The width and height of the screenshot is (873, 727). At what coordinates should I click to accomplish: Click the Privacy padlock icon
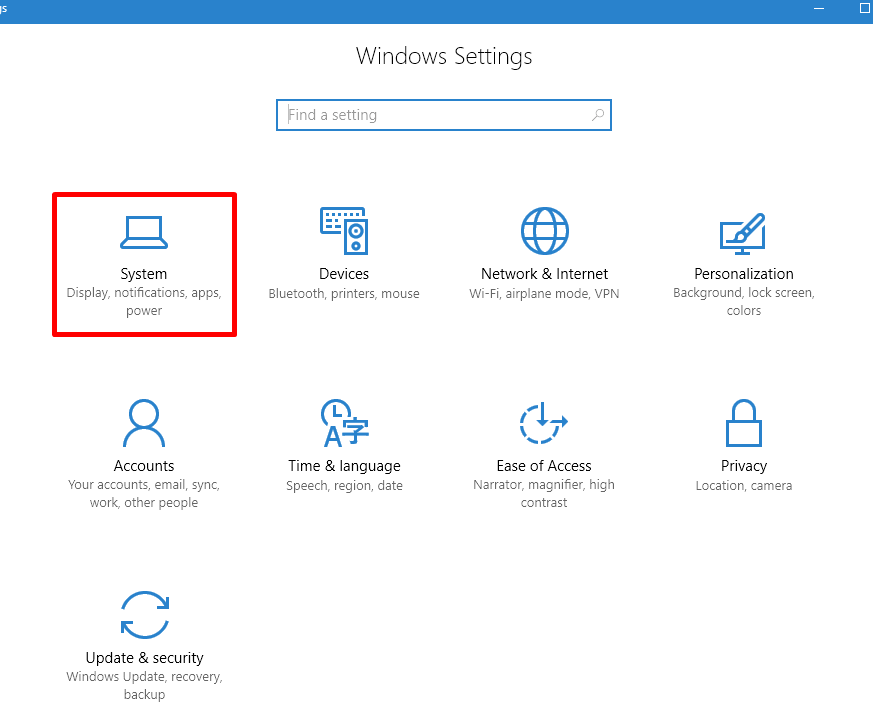pyautogui.click(x=743, y=423)
